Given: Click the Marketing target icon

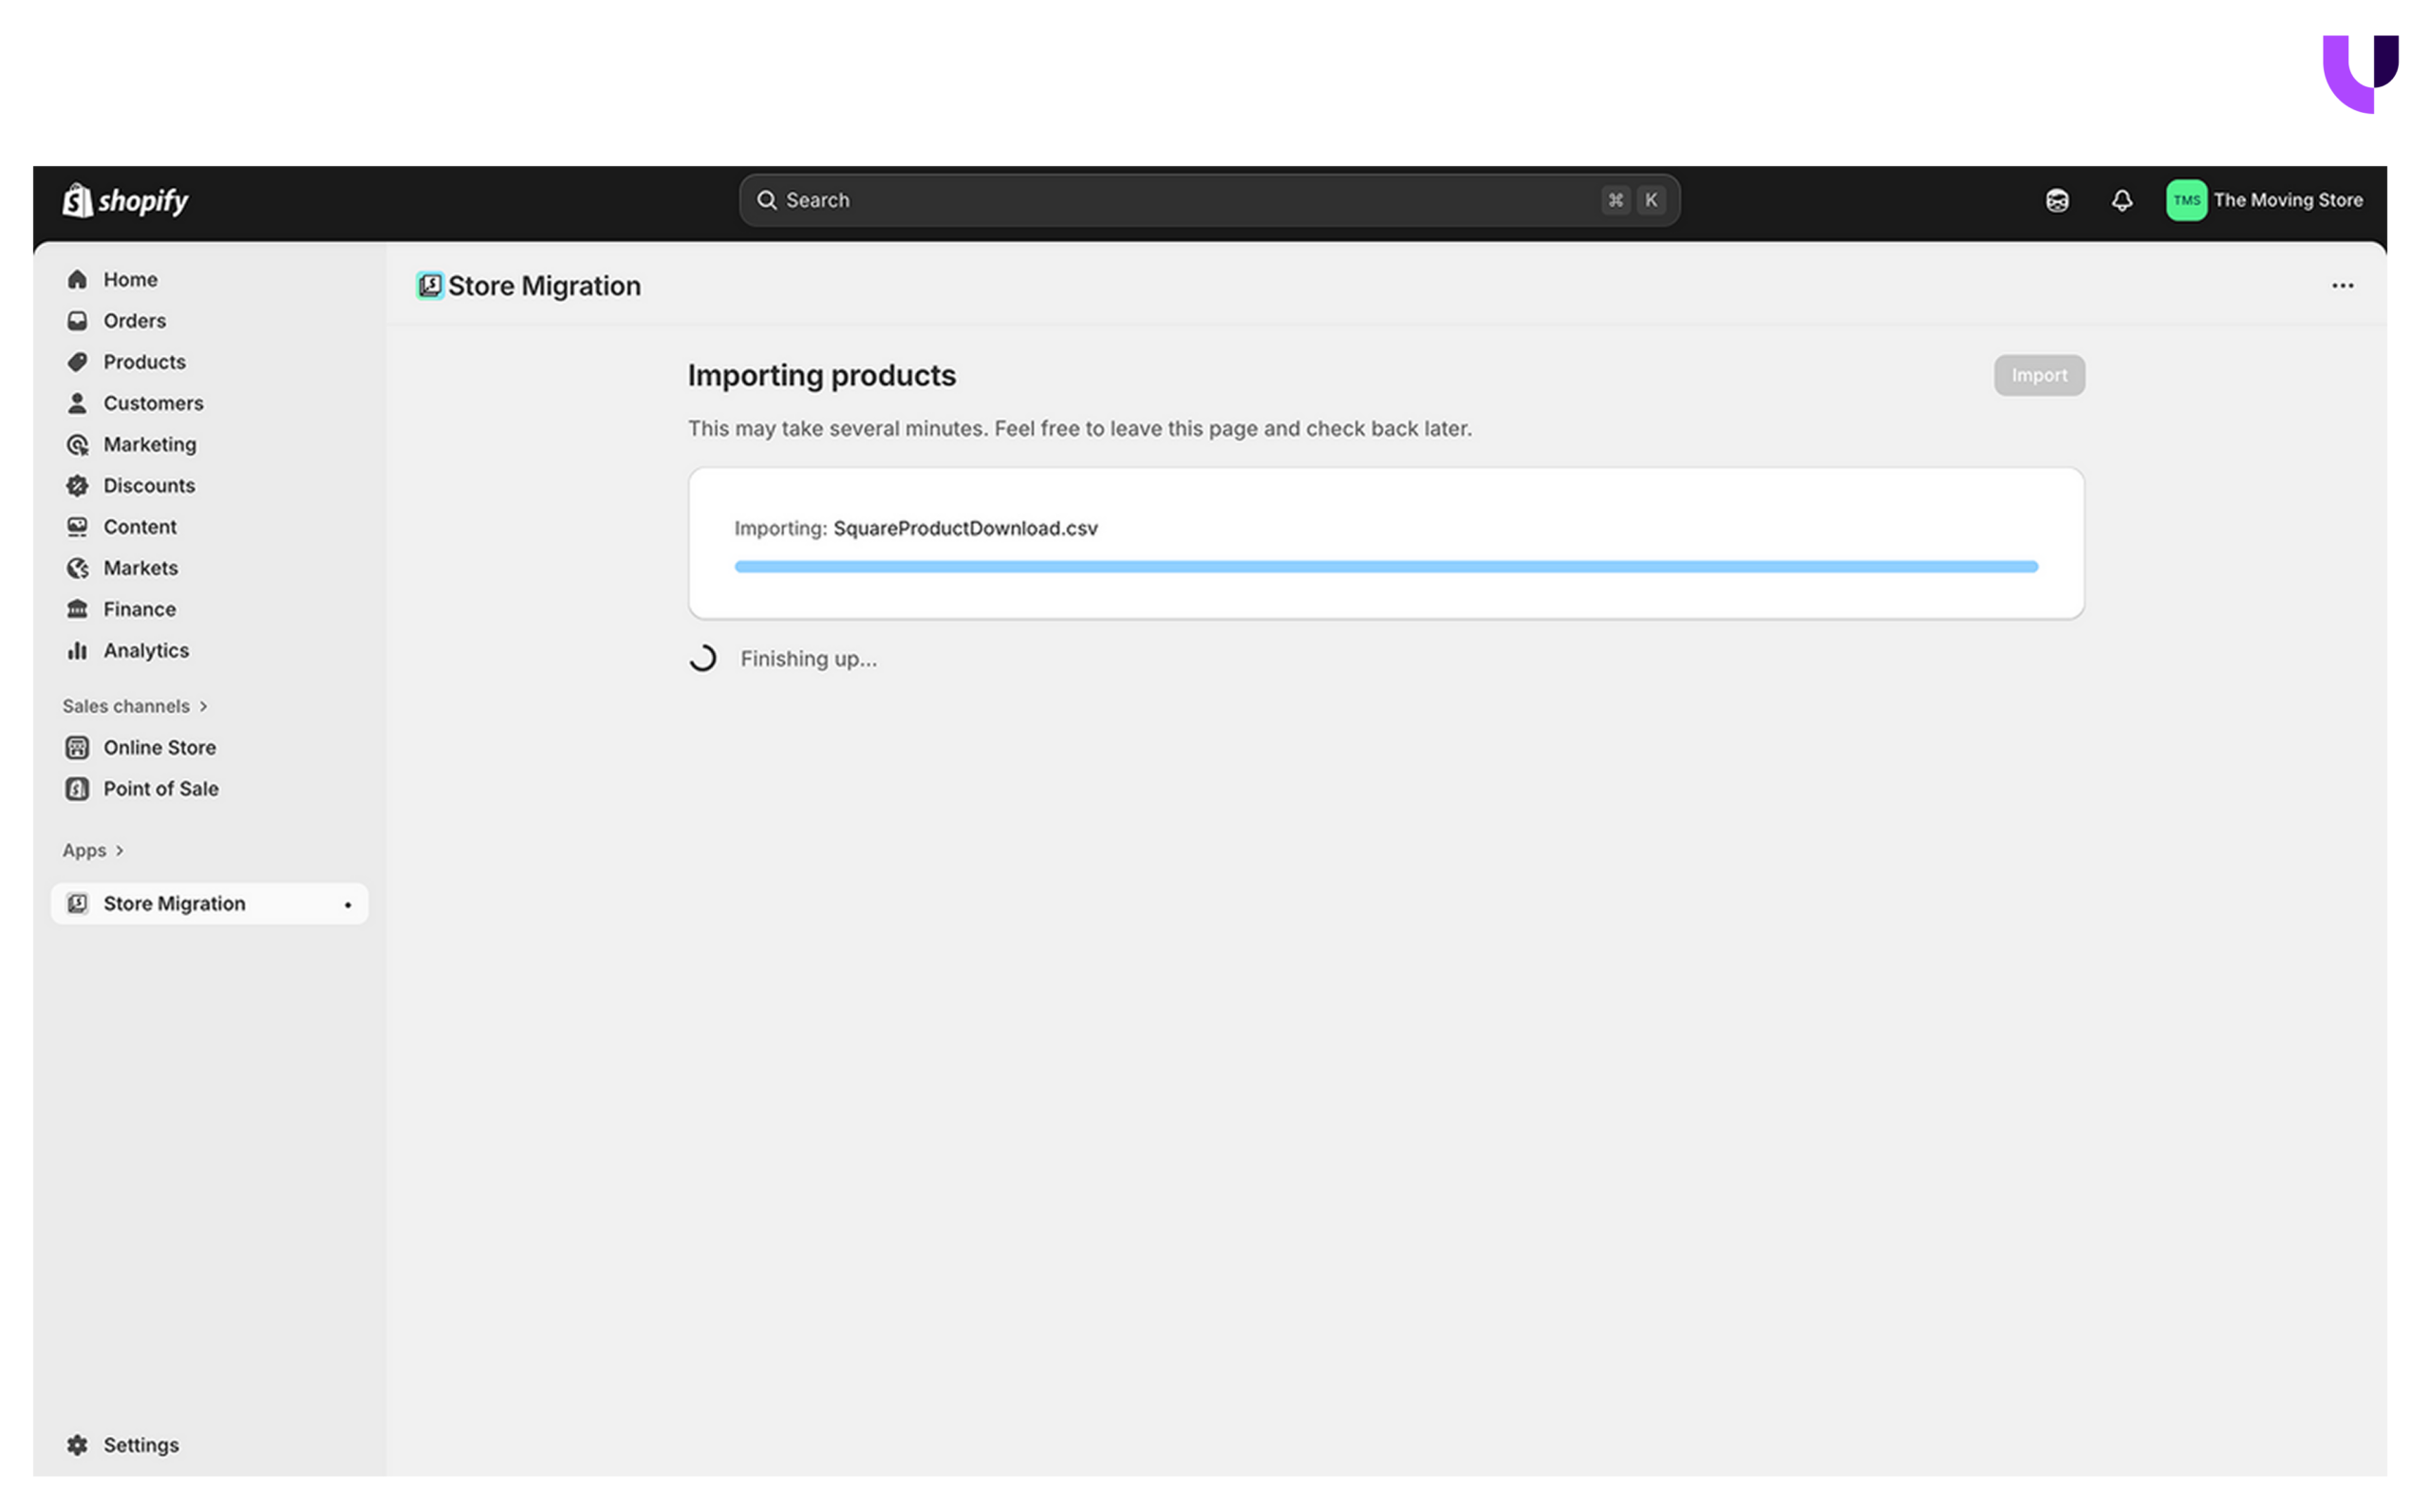Looking at the screenshot, I should click(77, 444).
